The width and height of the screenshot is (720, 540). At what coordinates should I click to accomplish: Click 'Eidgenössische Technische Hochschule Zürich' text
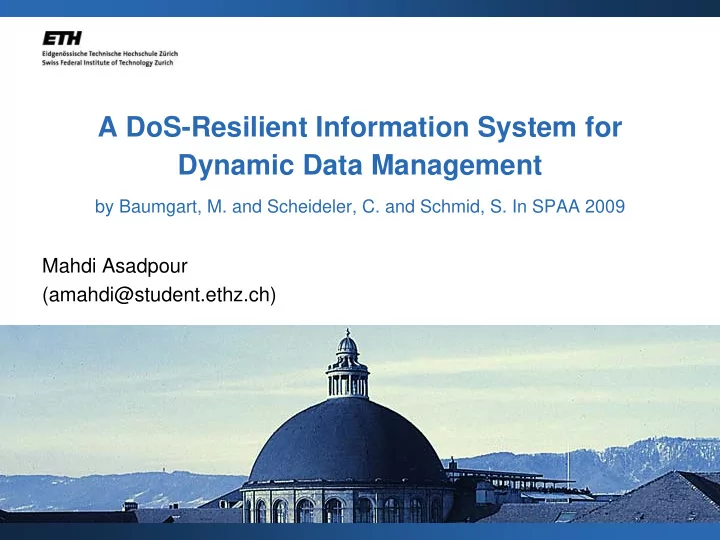pos(110,54)
